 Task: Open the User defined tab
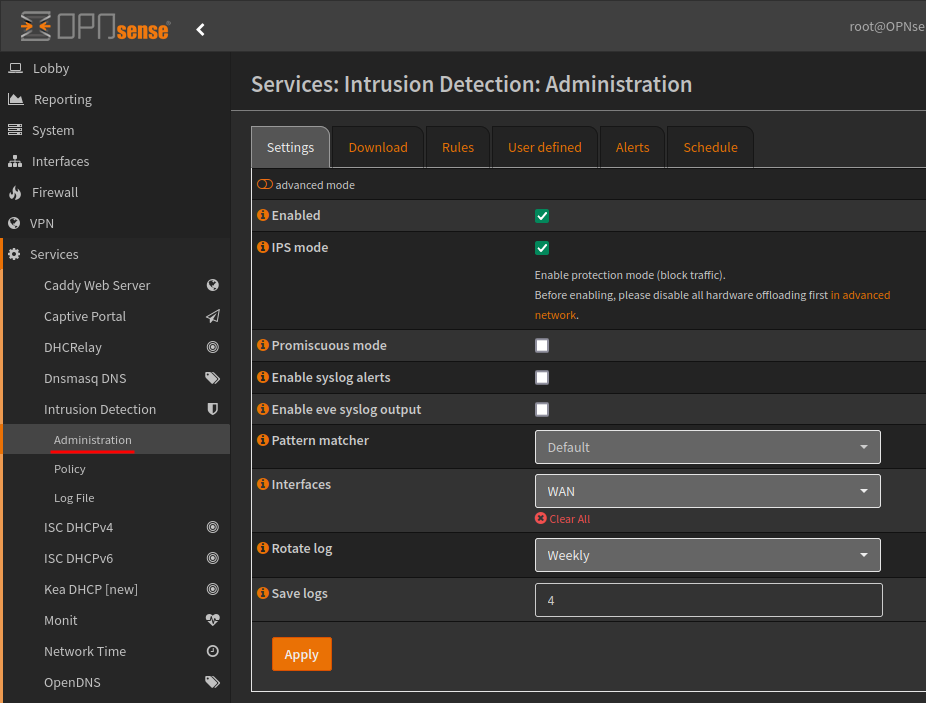pyautogui.click(x=544, y=147)
